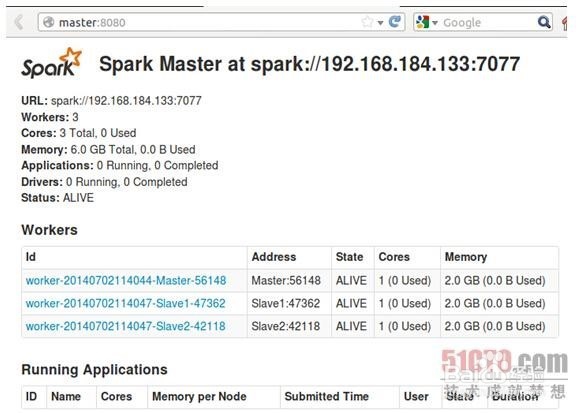Click the URL spark://192.168.184.133:7077 line
This screenshot has width=580, height=413.
[x=111, y=101]
